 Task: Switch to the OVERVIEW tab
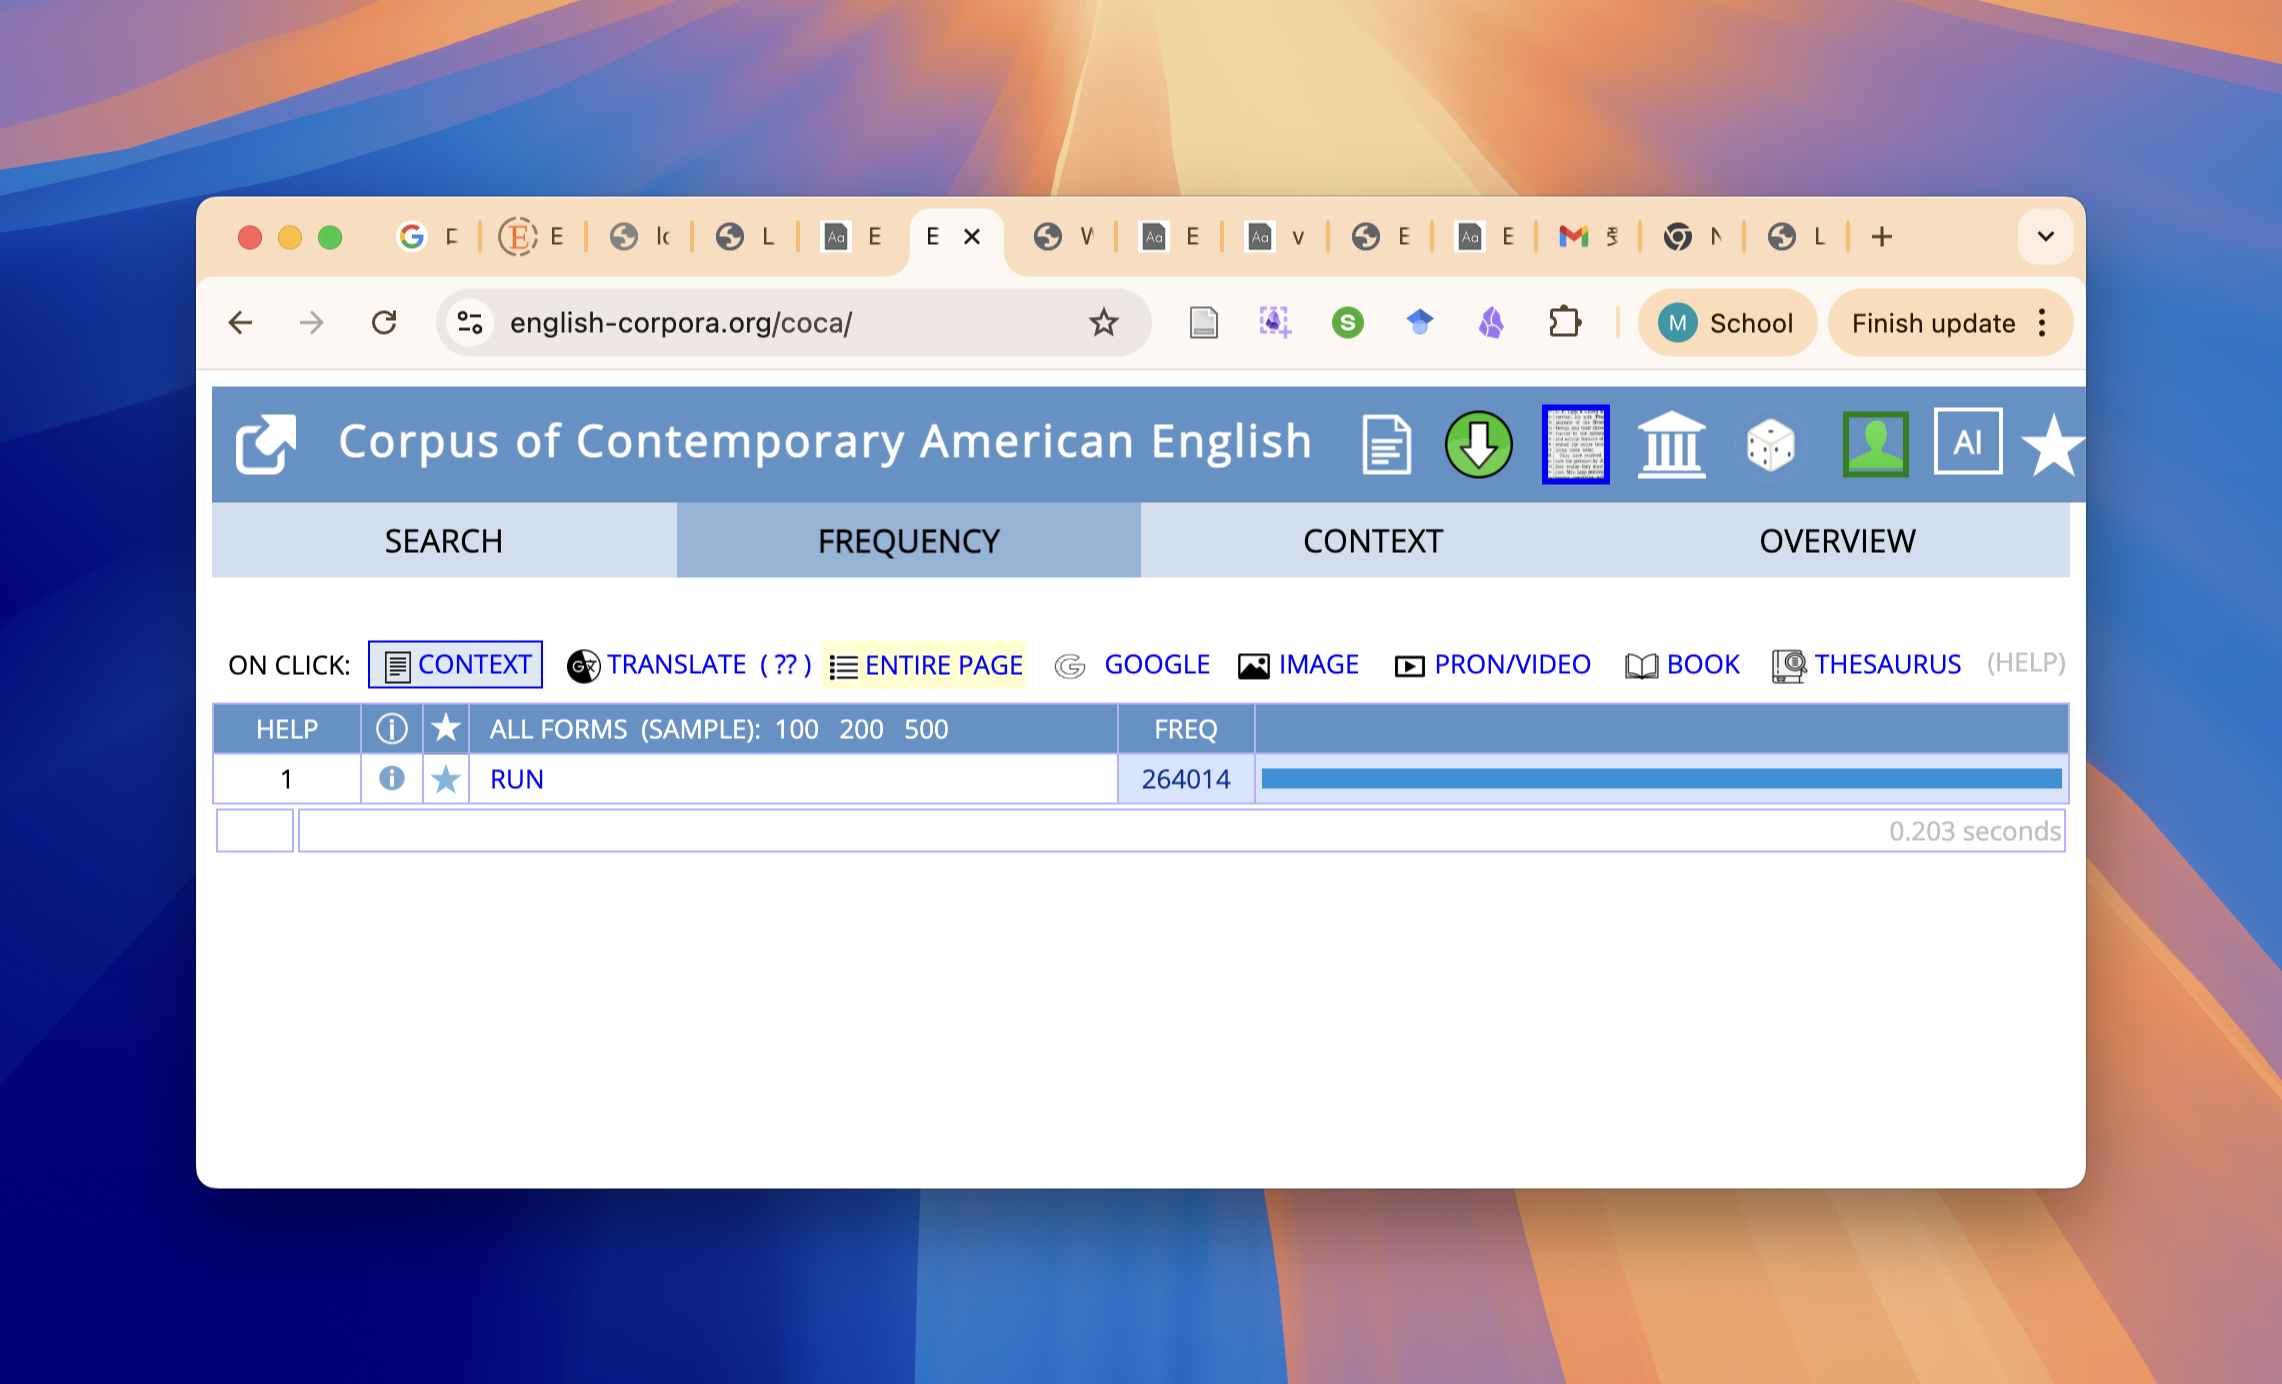(1836, 541)
